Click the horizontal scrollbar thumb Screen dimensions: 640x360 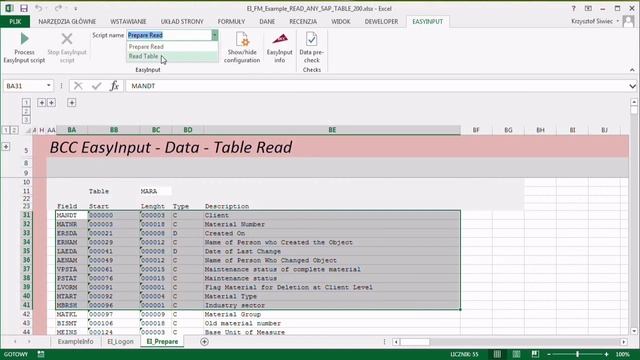415,342
